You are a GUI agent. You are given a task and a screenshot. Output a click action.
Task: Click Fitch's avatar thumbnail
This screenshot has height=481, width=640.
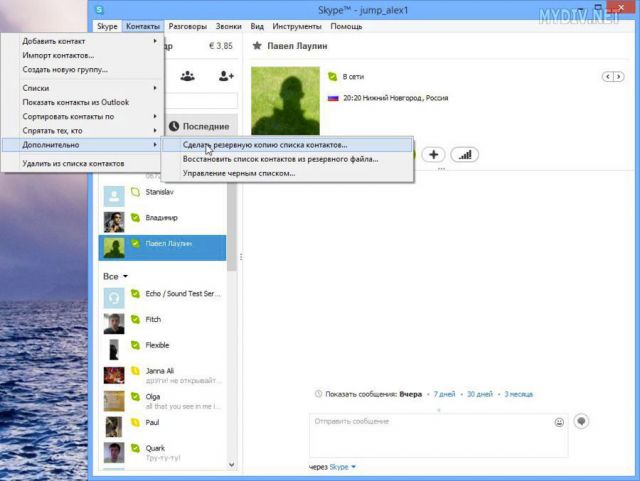click(114, 324)
